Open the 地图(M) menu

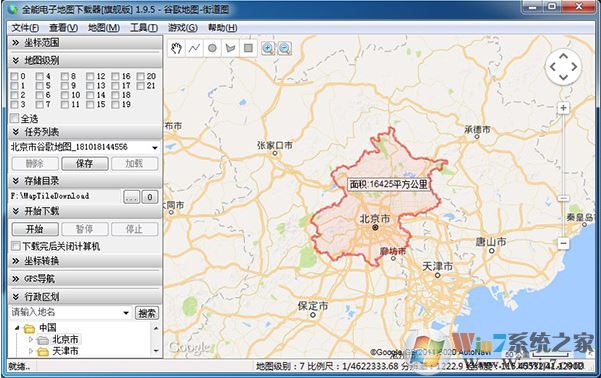tap(104, 28)
